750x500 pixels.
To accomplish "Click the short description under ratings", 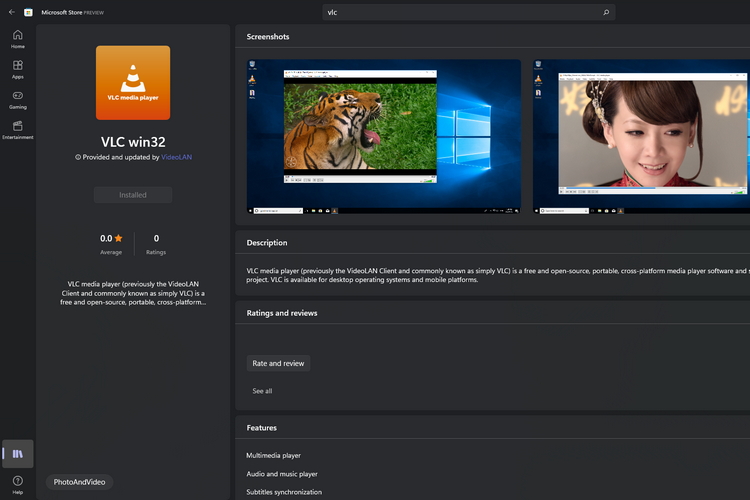I will pyautogui.click(x=133, y=293).
